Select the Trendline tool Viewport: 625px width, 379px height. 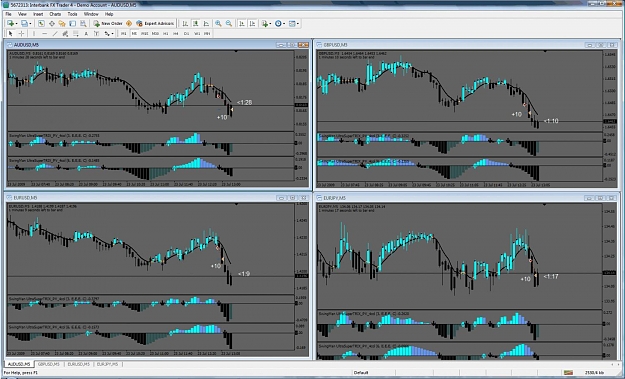pyautogui.click(x=55, y=33)
